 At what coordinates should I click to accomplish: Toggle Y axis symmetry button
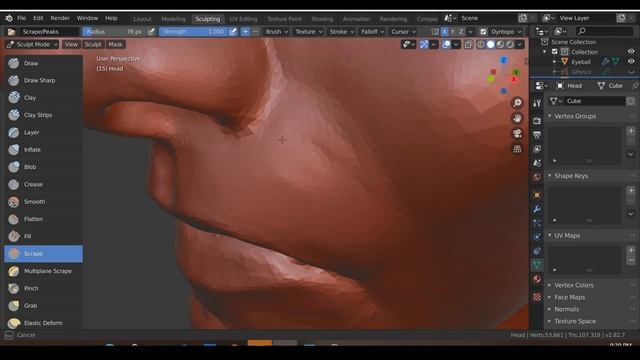click(x=453, y=32)
